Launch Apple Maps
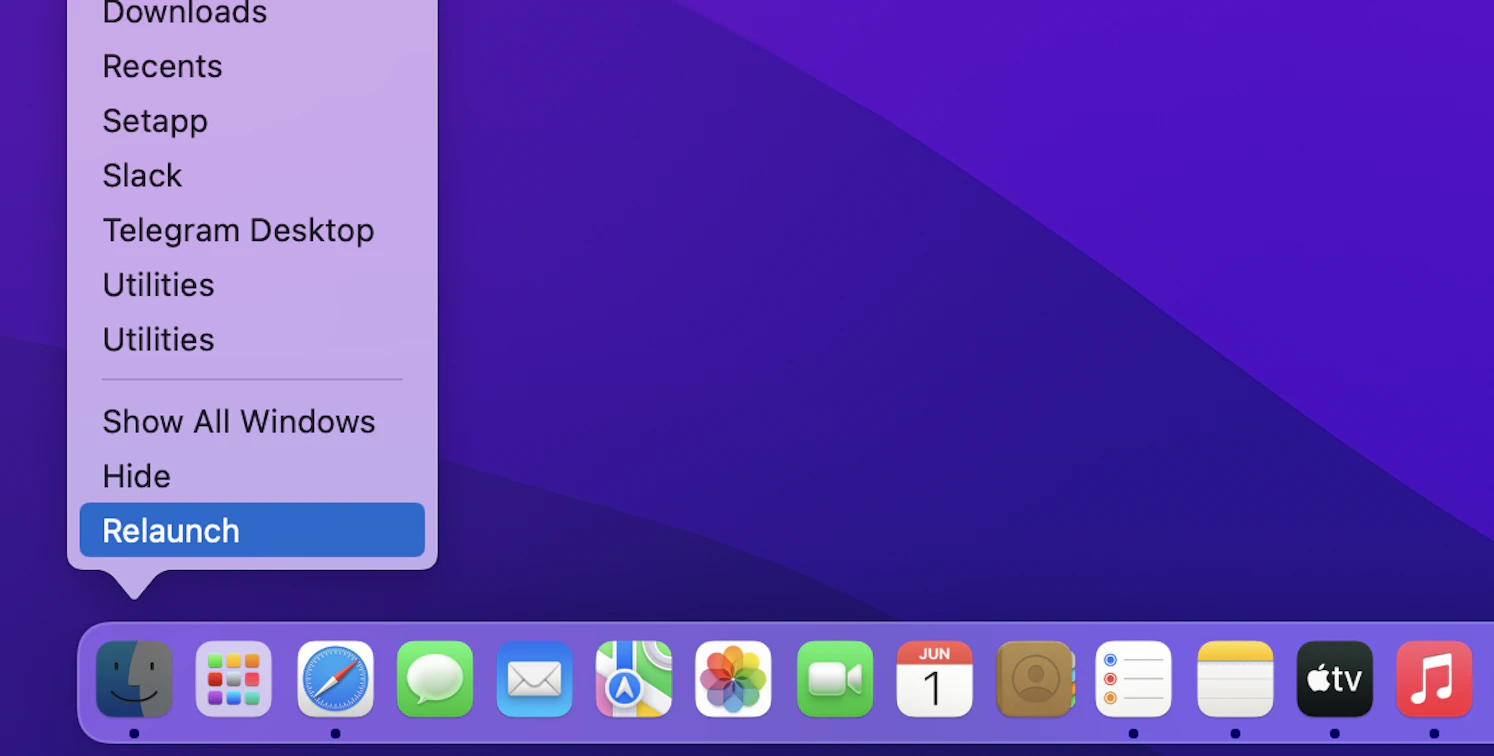This screenshot has height=756, width=1494. tap(634, 680)
